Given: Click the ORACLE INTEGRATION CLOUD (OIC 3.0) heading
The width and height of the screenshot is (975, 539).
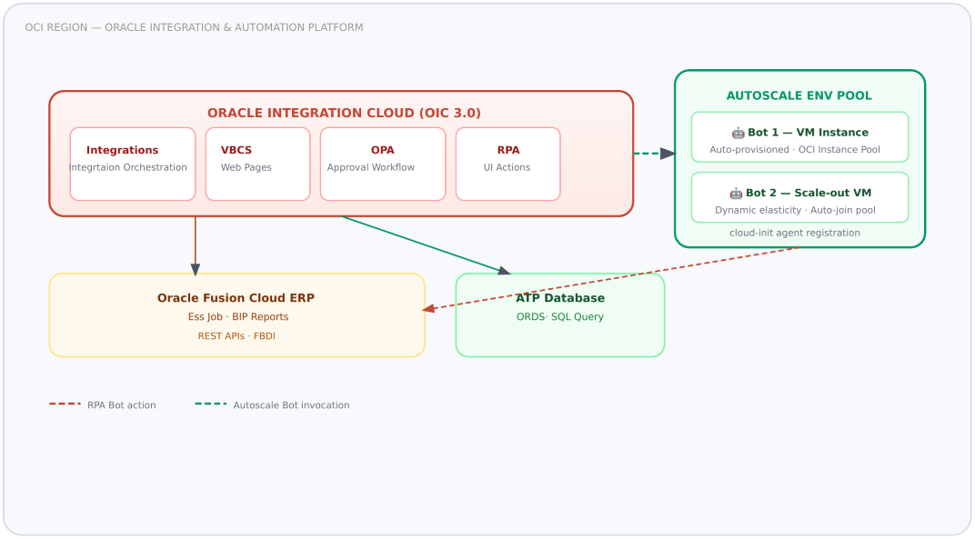Looking at the screenshot, I should (x=344, y=113).
